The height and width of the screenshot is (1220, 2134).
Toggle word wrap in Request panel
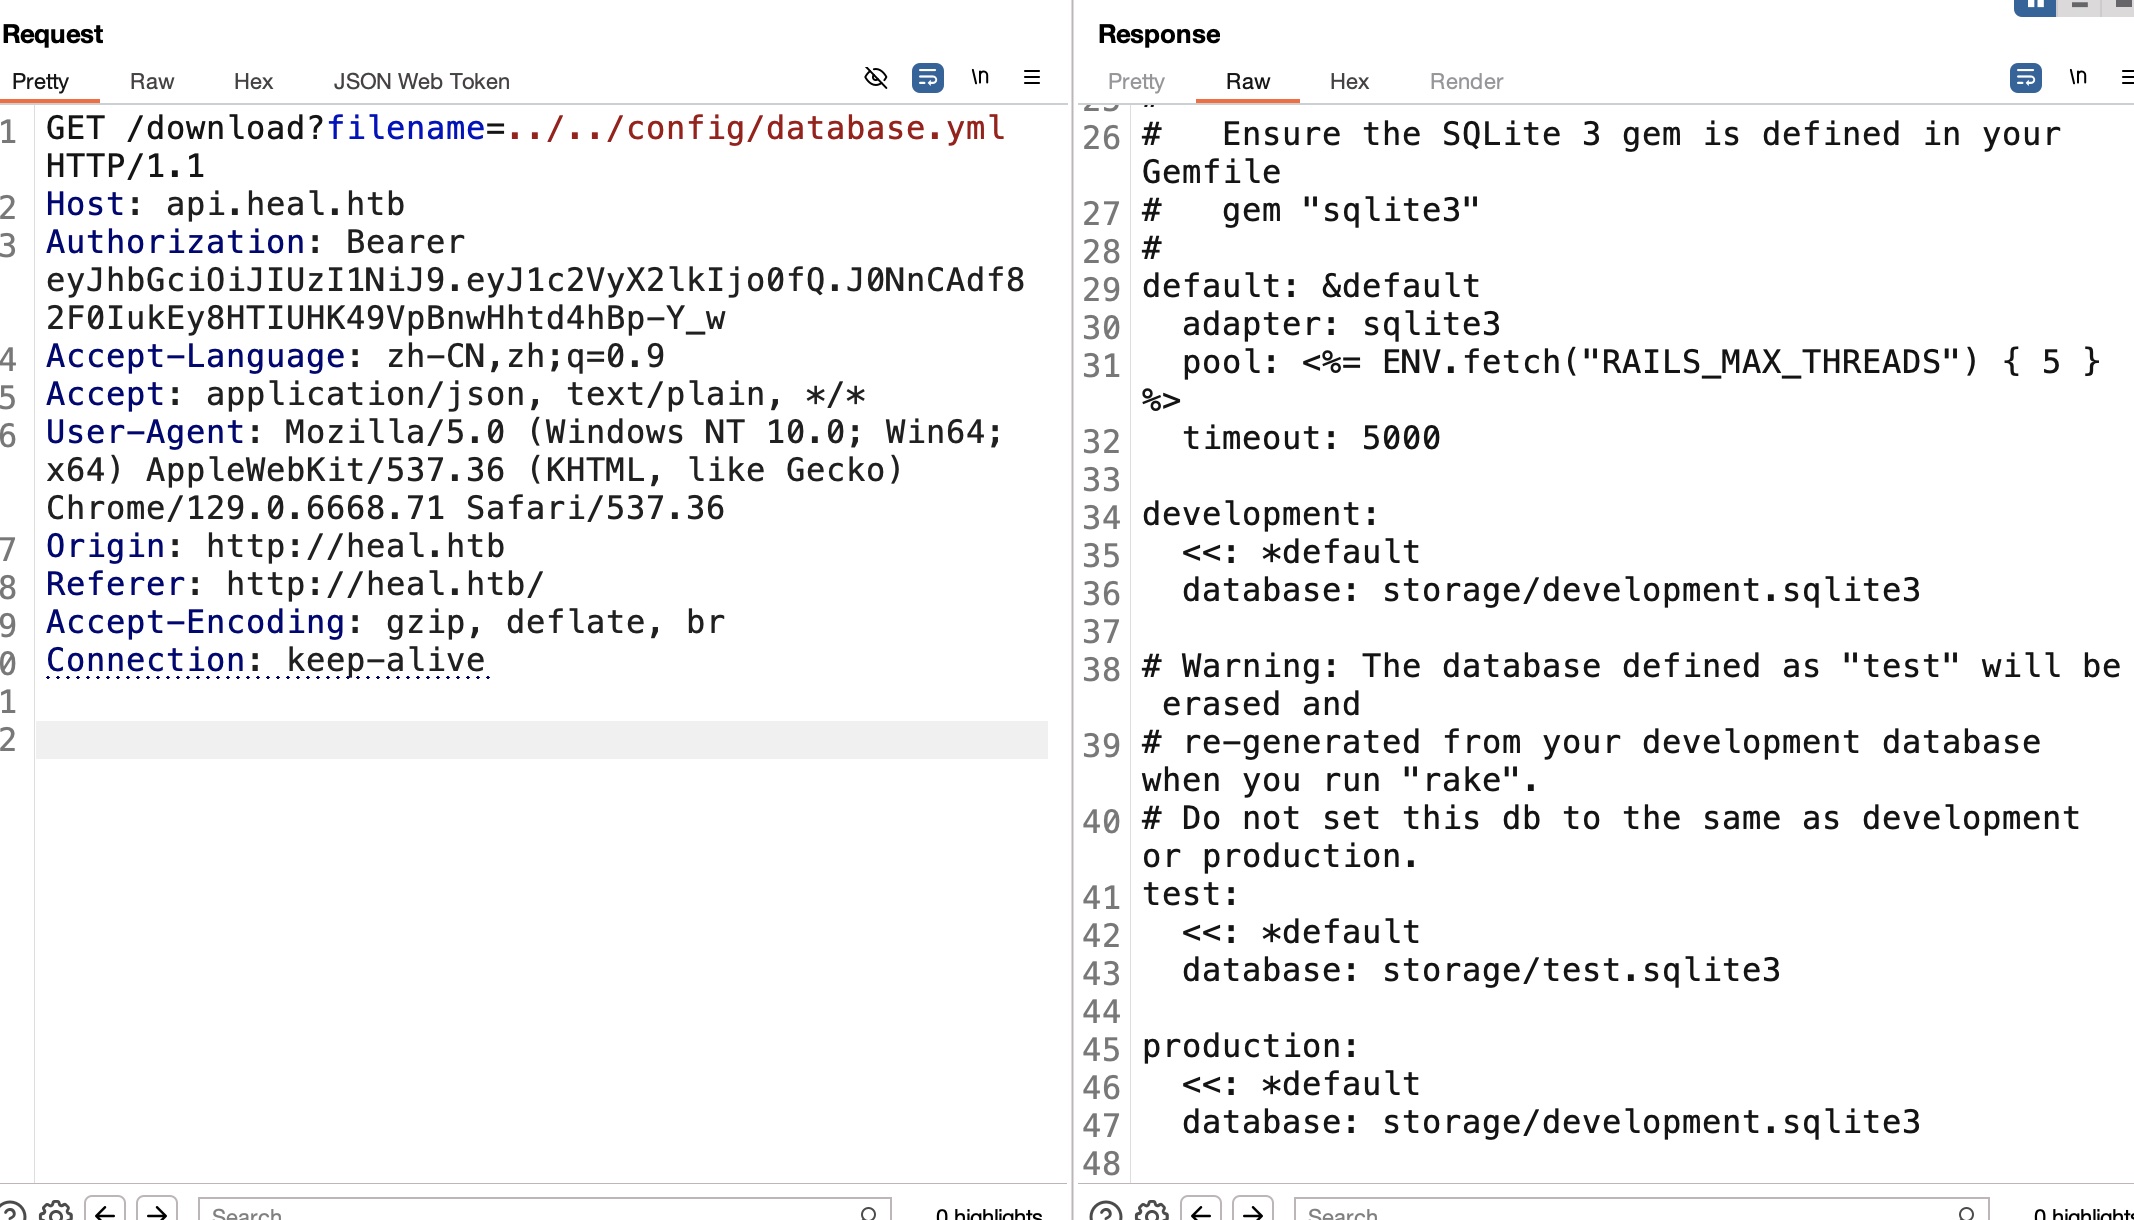(928, 78)
